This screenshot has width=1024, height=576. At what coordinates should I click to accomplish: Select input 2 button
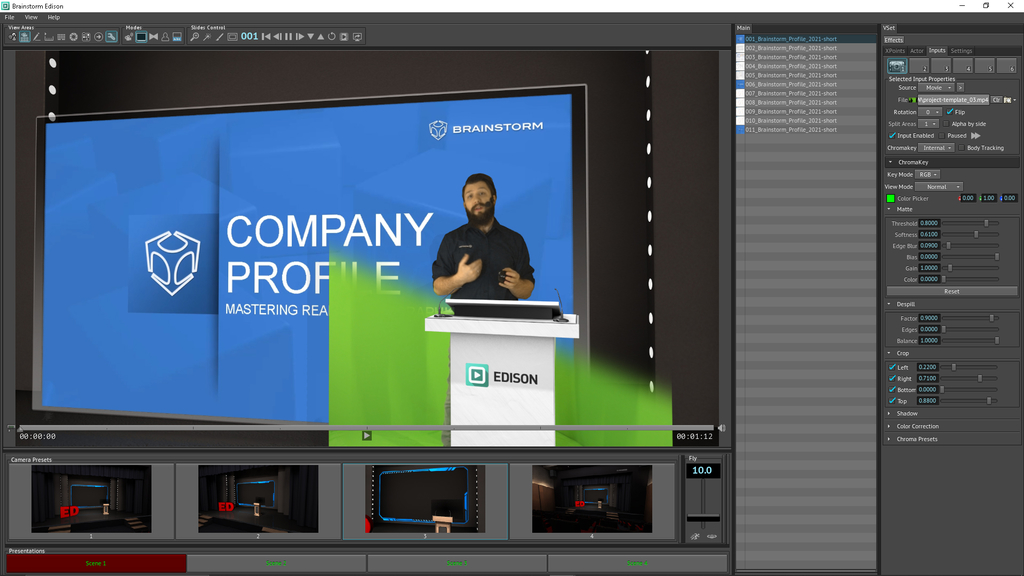919,66
